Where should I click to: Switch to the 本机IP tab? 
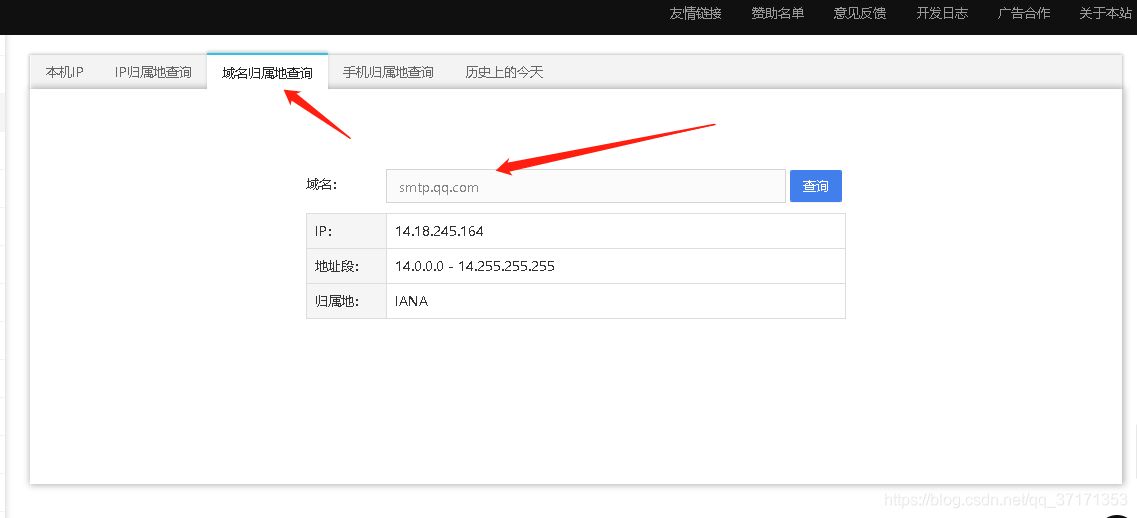click(64, 72)
